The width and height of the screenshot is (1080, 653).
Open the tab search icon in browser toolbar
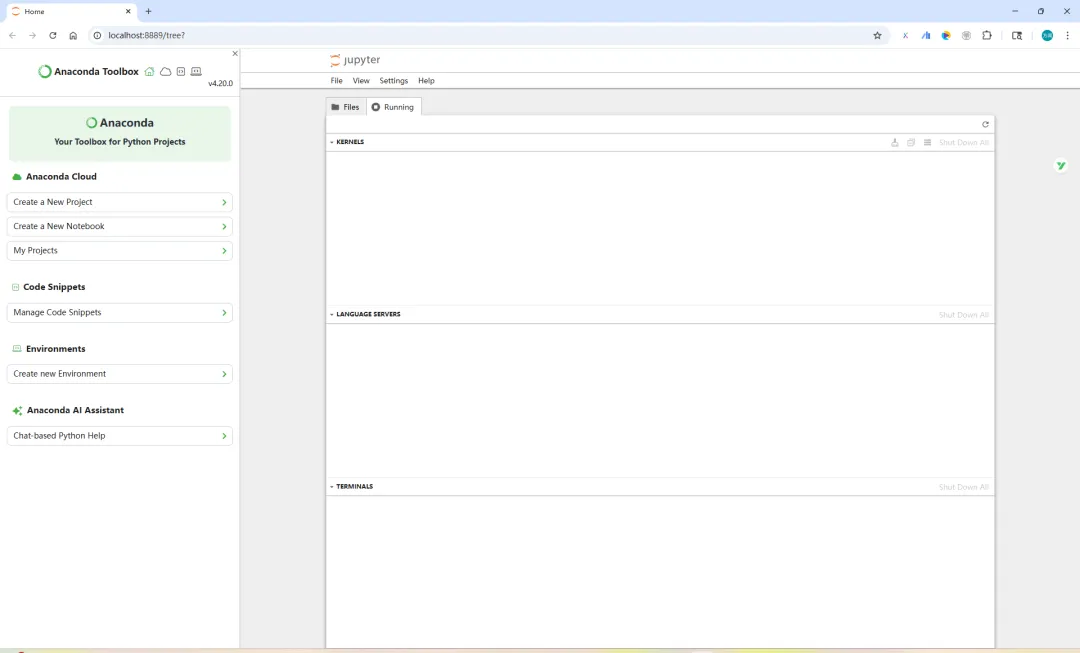tap(1017, 36)
